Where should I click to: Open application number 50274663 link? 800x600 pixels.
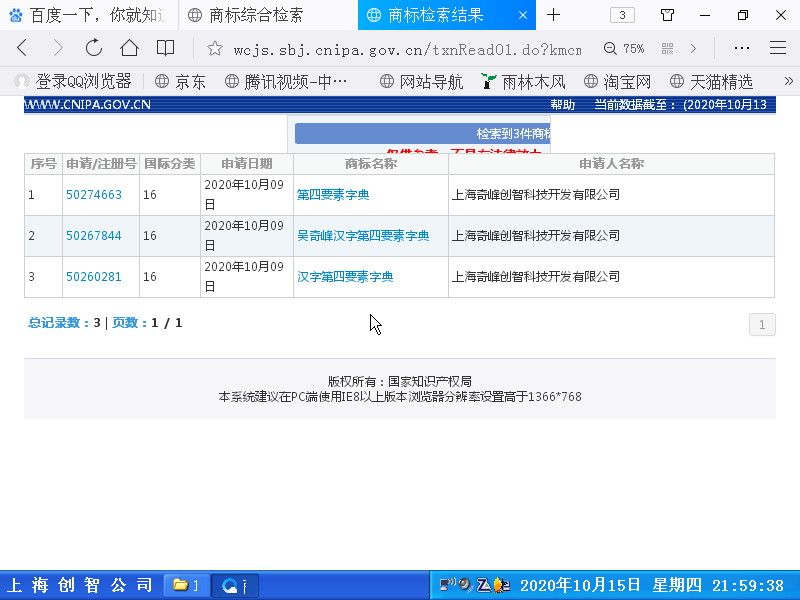pos(94,195)
